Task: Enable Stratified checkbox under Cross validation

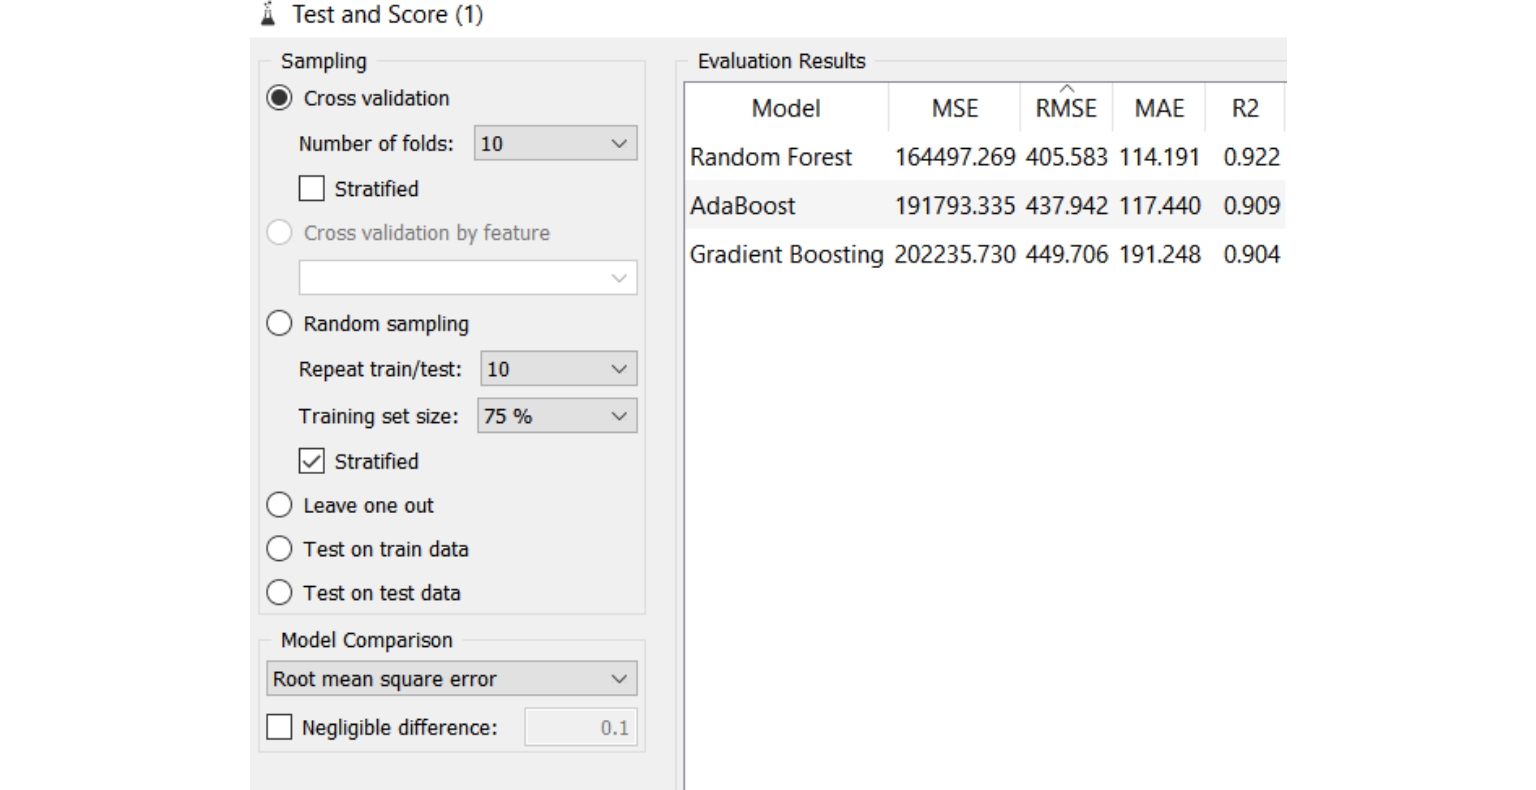Action: [312, 189]
